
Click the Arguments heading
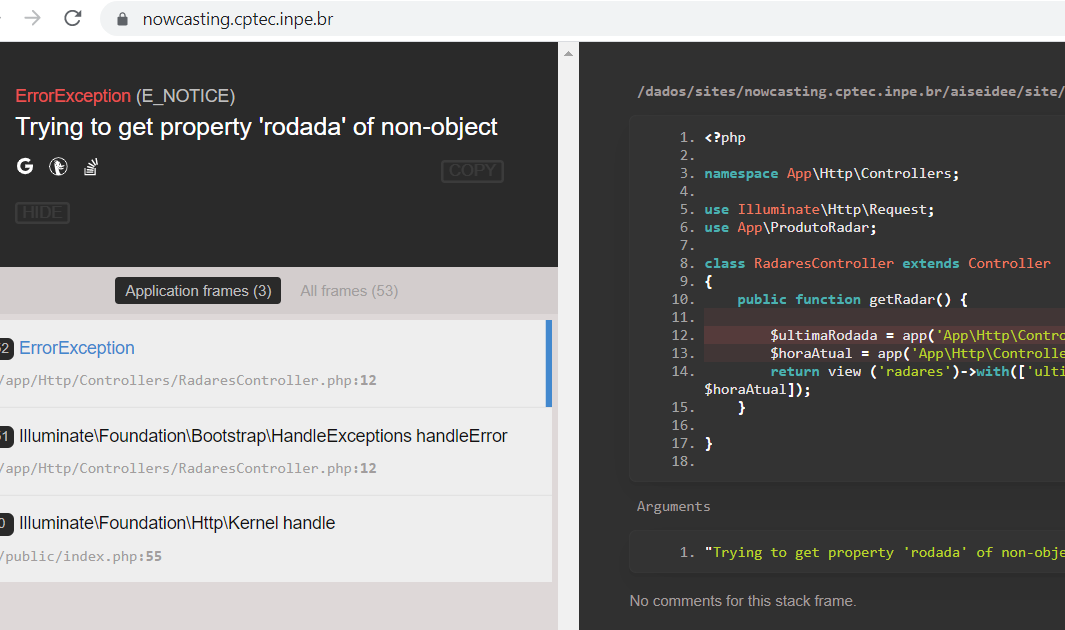click(x=673, y=506)
